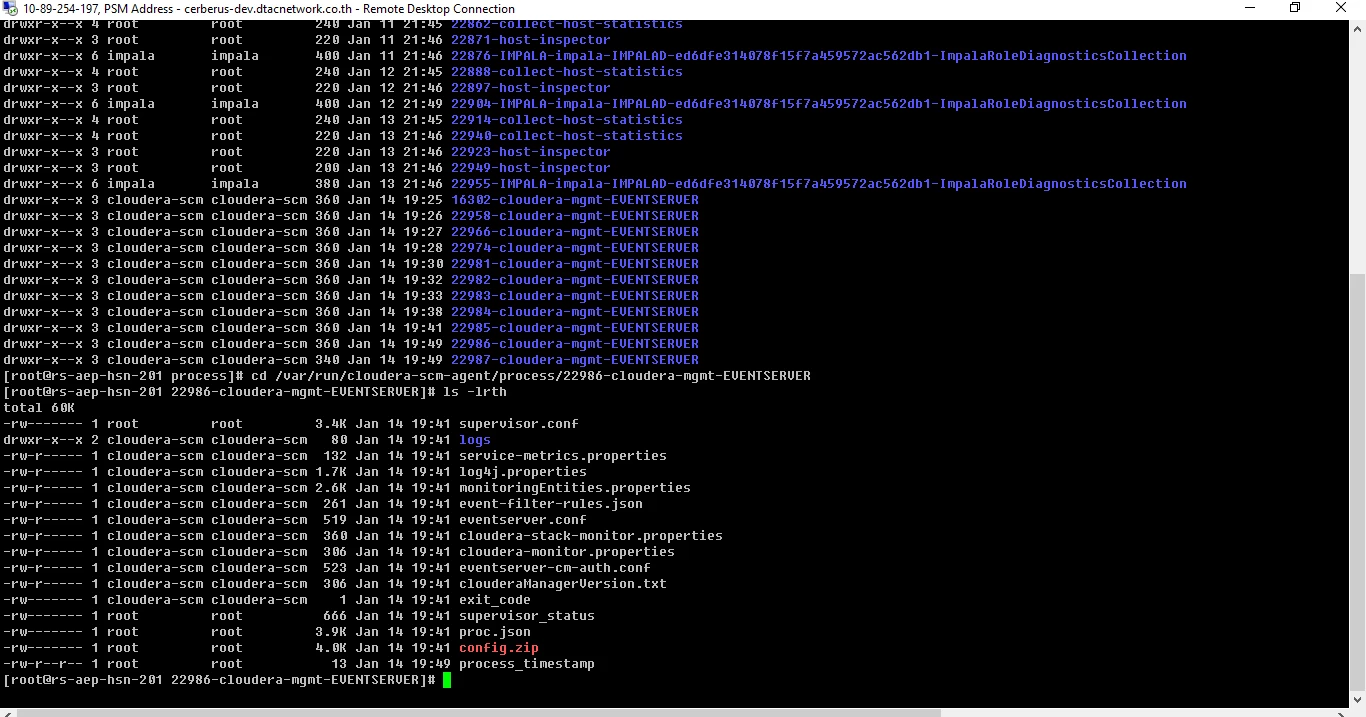This screenshot has width=1366, height=717.
Task: Click the process_timestamp file entry
Action: pos(527,664)
